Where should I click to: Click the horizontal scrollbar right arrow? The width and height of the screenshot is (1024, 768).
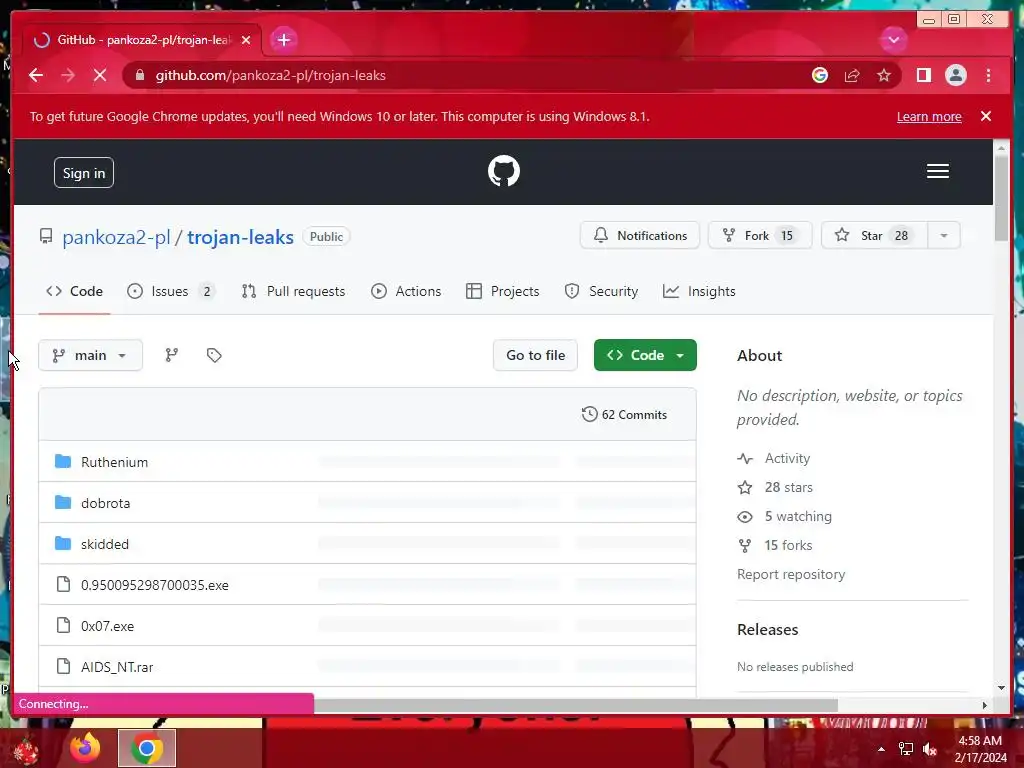[x=985, y=705]
